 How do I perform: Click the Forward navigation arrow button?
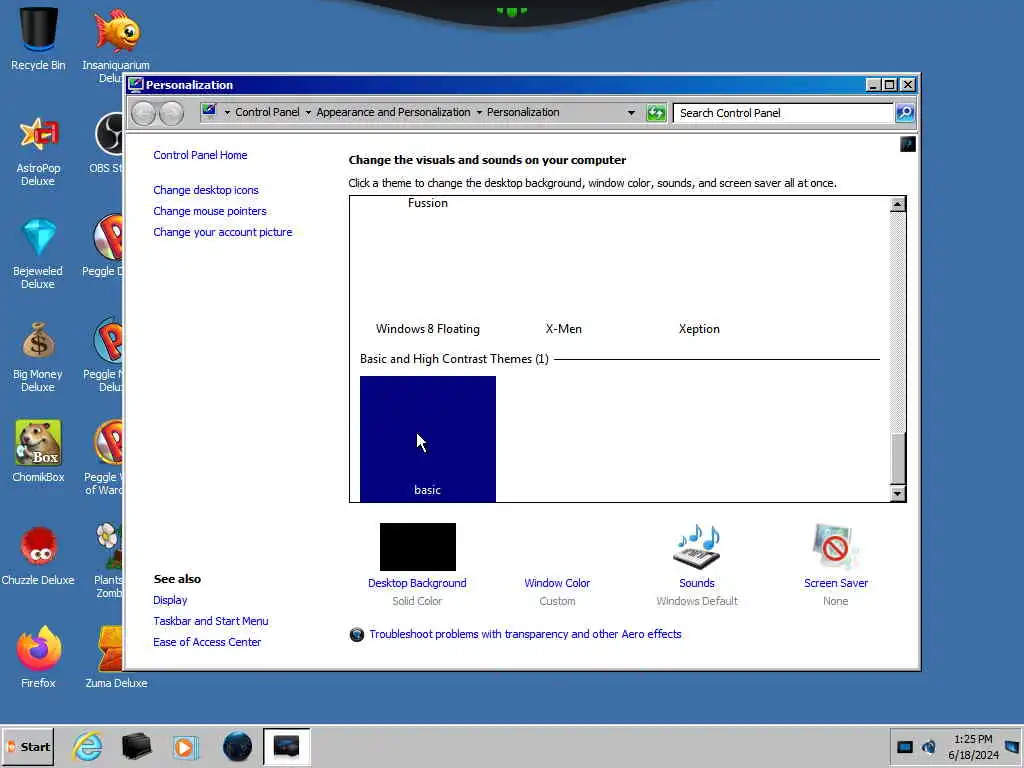(x=172, y=114)
